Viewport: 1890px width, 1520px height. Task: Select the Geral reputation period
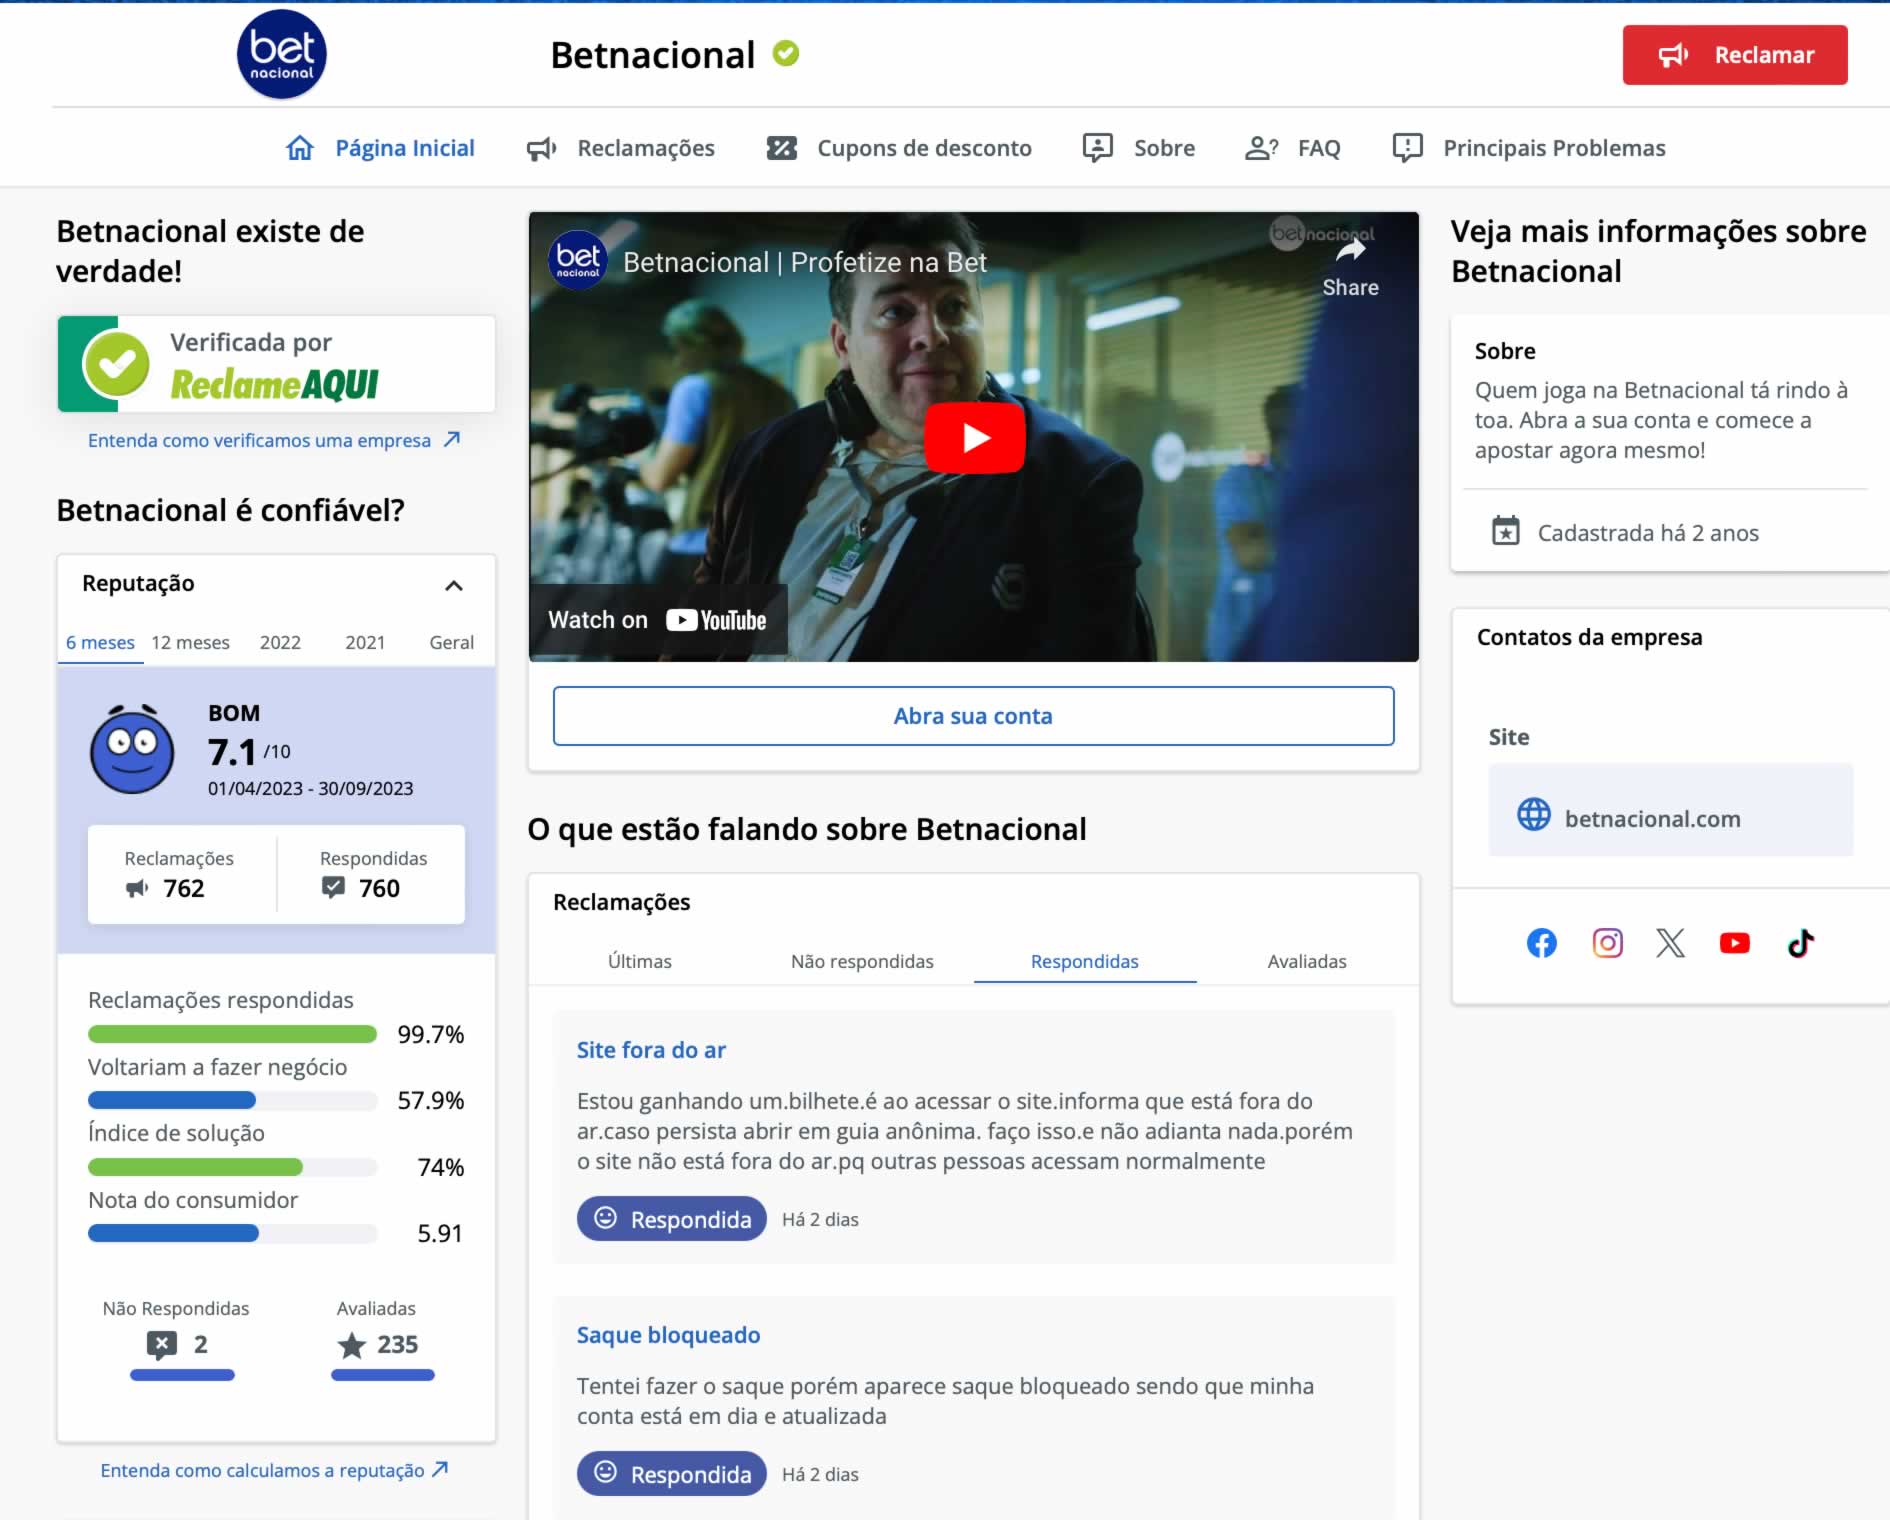451,642
